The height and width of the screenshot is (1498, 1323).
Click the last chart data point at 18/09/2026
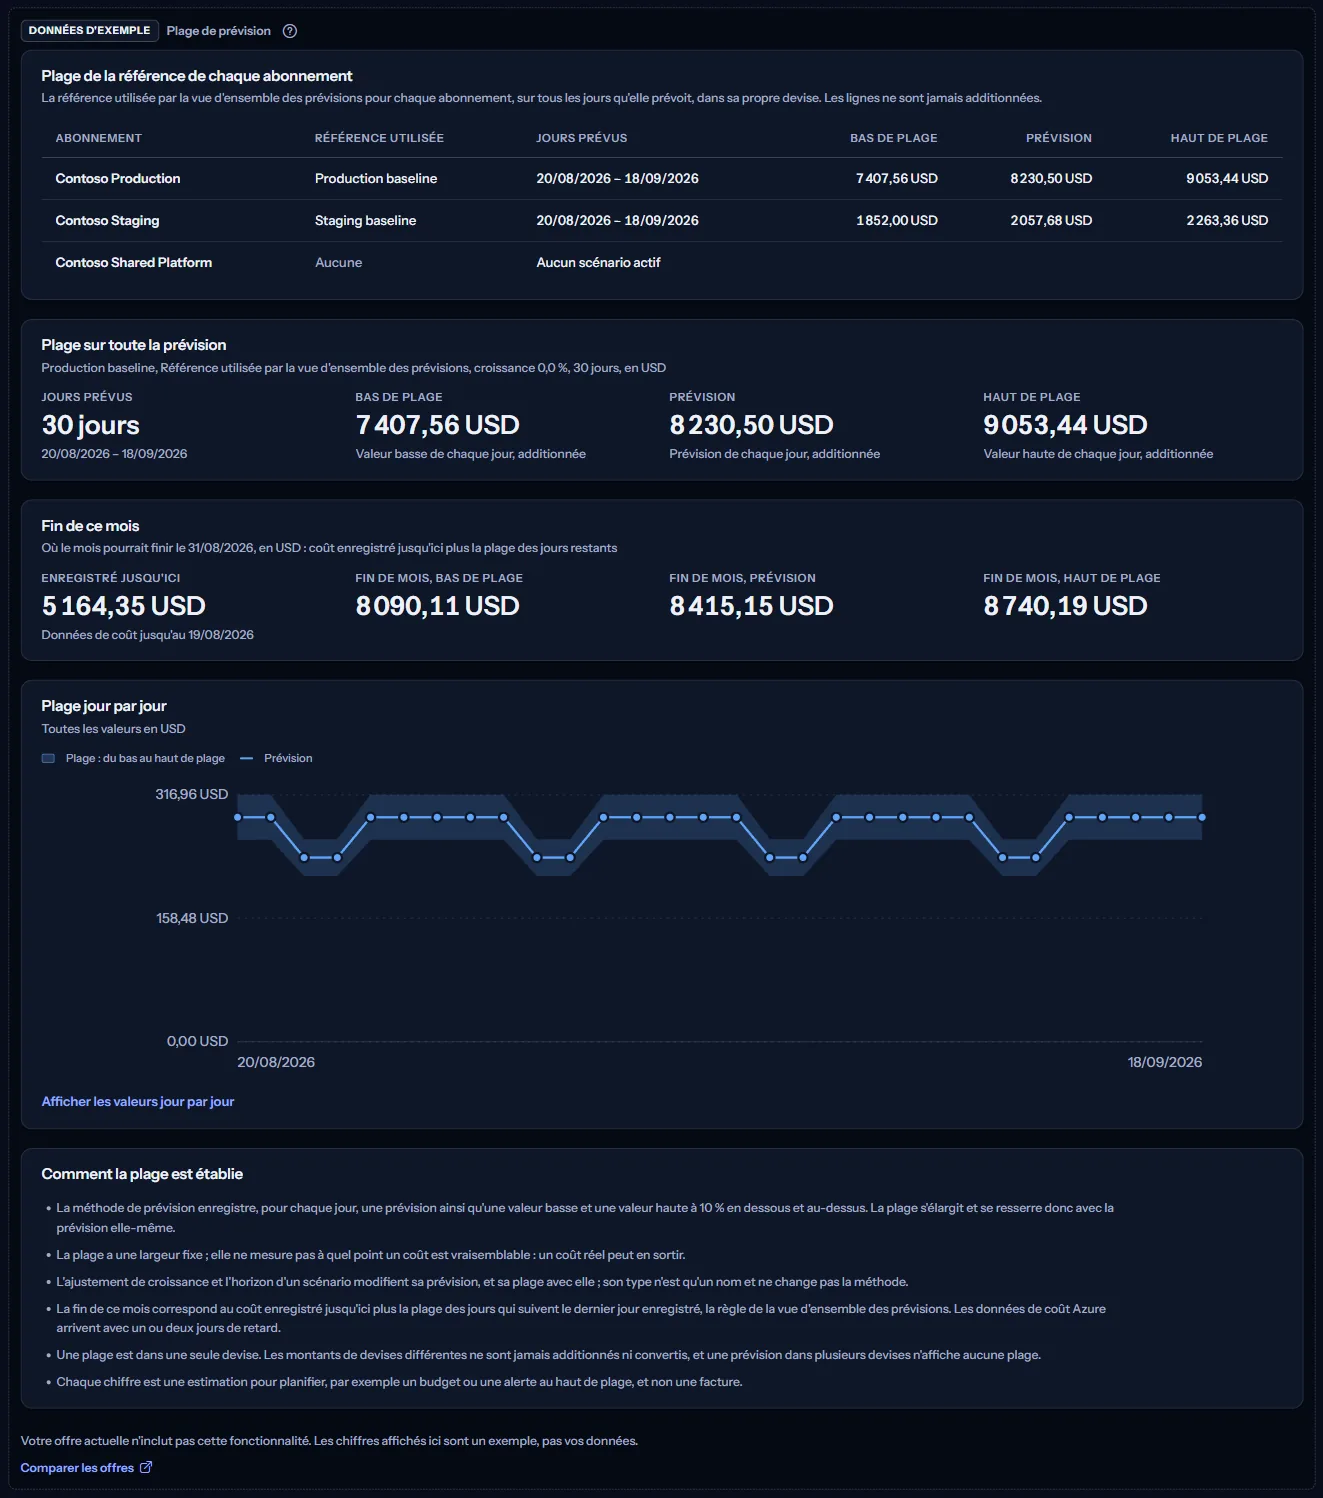tap(1202, 817)
